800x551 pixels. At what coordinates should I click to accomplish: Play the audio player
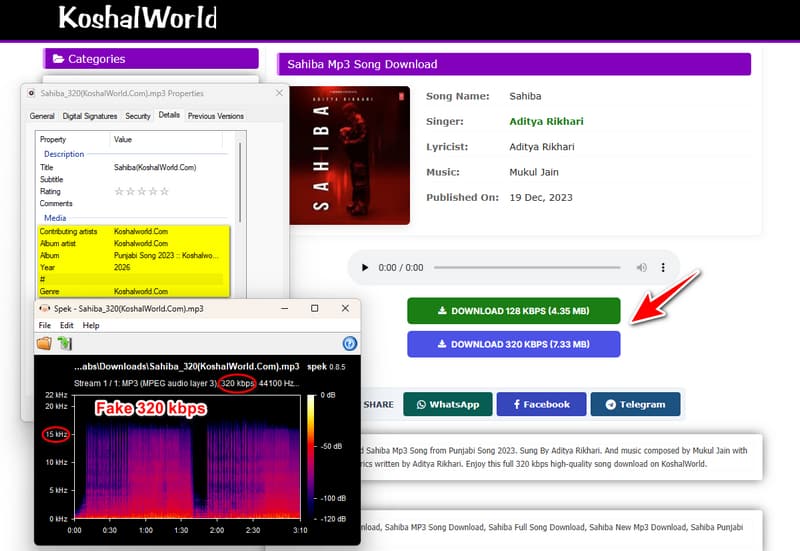point(365,267)
